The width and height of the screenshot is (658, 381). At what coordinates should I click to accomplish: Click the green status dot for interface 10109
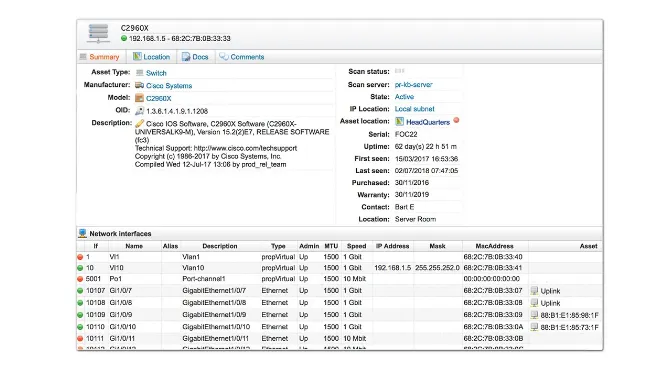[x=80, y=315]
